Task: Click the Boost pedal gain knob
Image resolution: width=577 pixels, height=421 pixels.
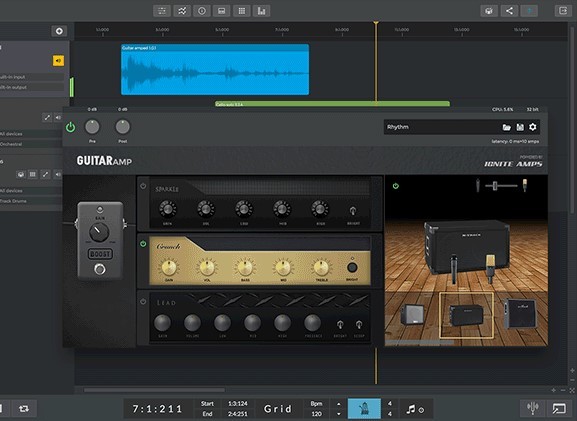Action: pyautogui.click(x=99, y=232)
